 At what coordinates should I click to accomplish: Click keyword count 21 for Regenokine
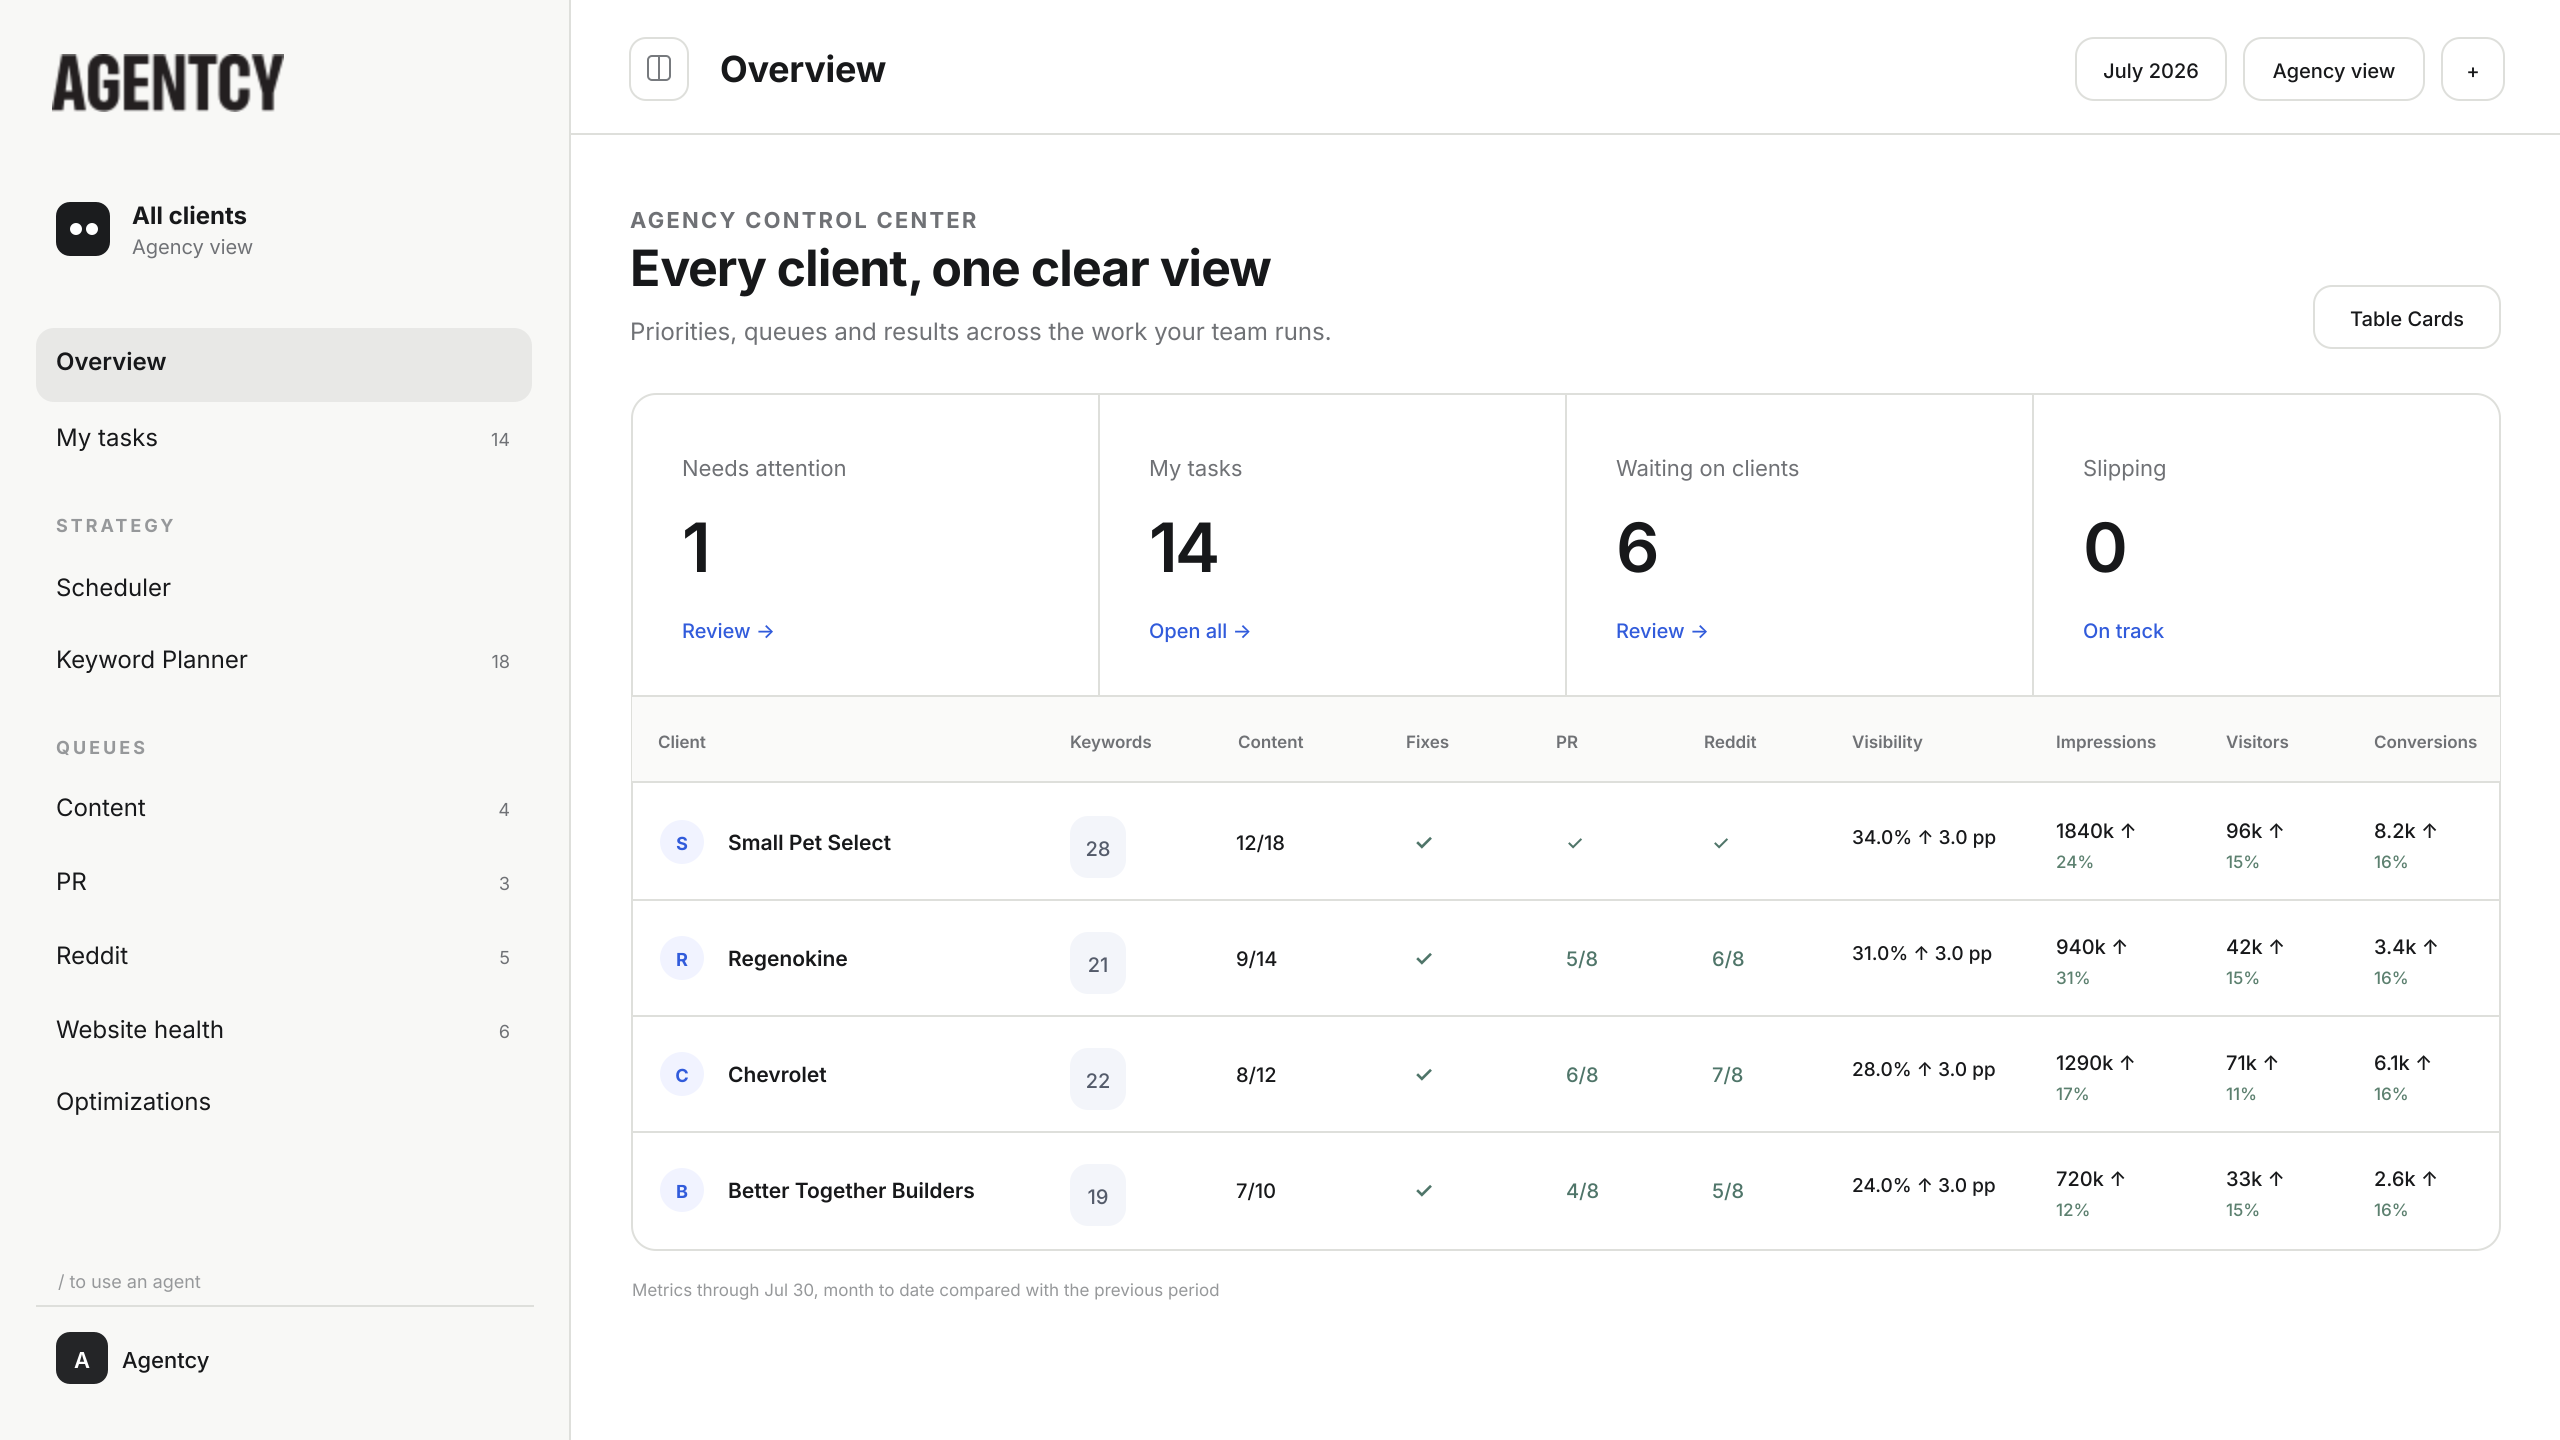(1098, 964)
